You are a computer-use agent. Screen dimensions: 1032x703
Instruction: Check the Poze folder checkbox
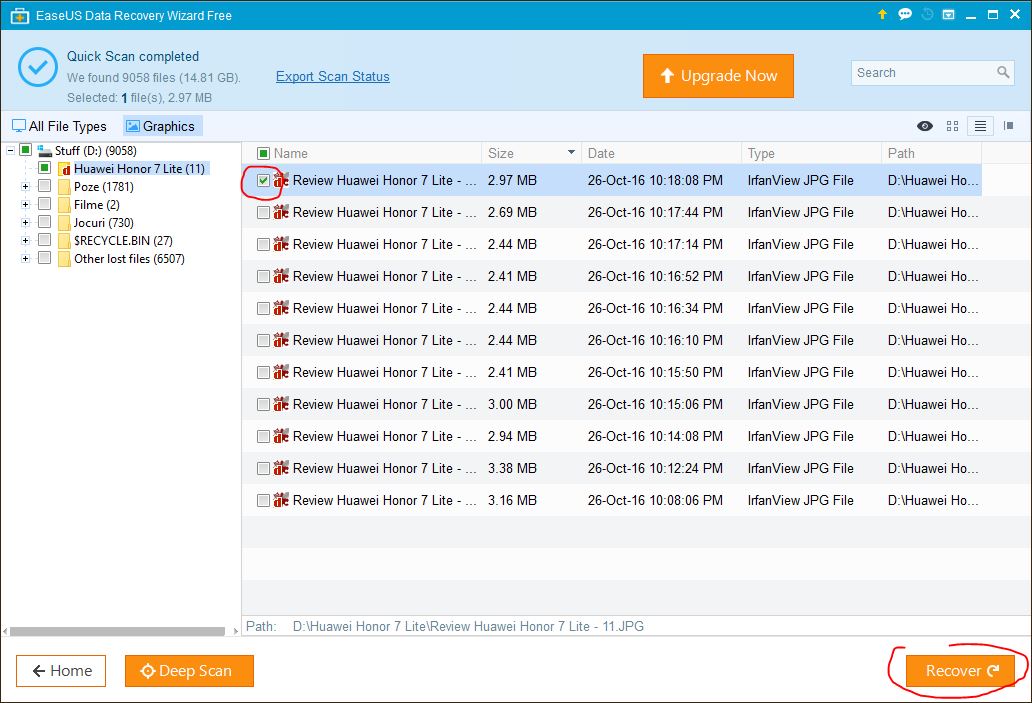tap(44, 187)
